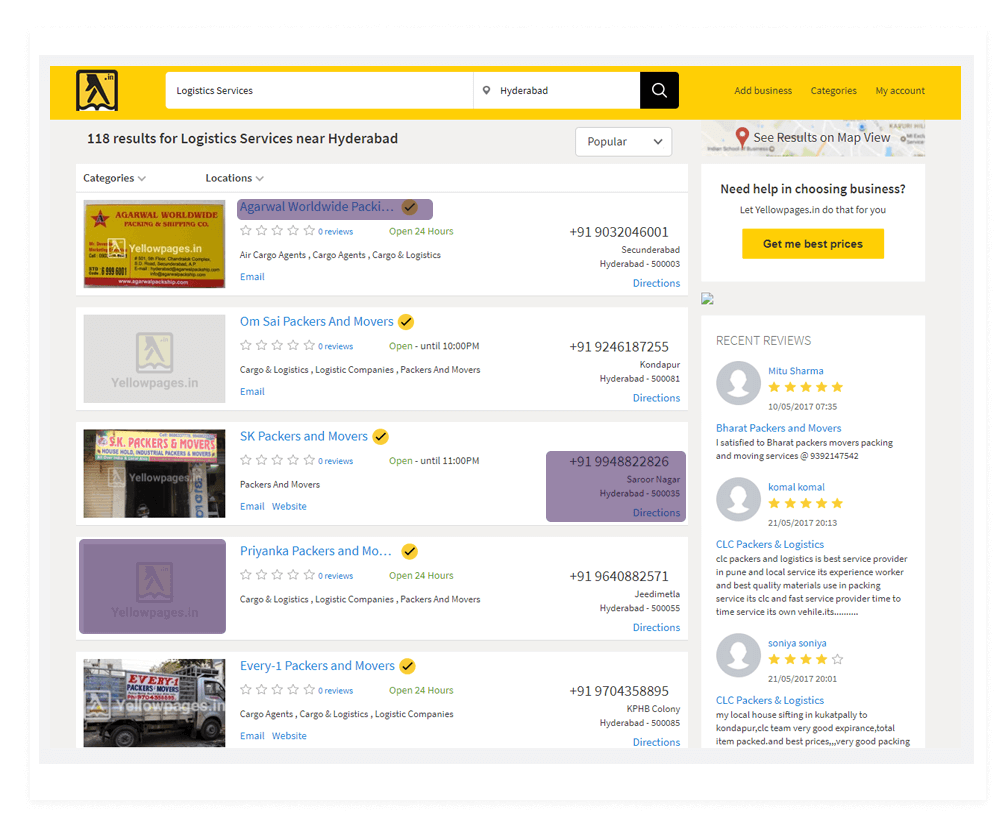Click verified badge next to Agarwal Worldwide Packi
The image size is (1007, 831).
pos(410,207)
